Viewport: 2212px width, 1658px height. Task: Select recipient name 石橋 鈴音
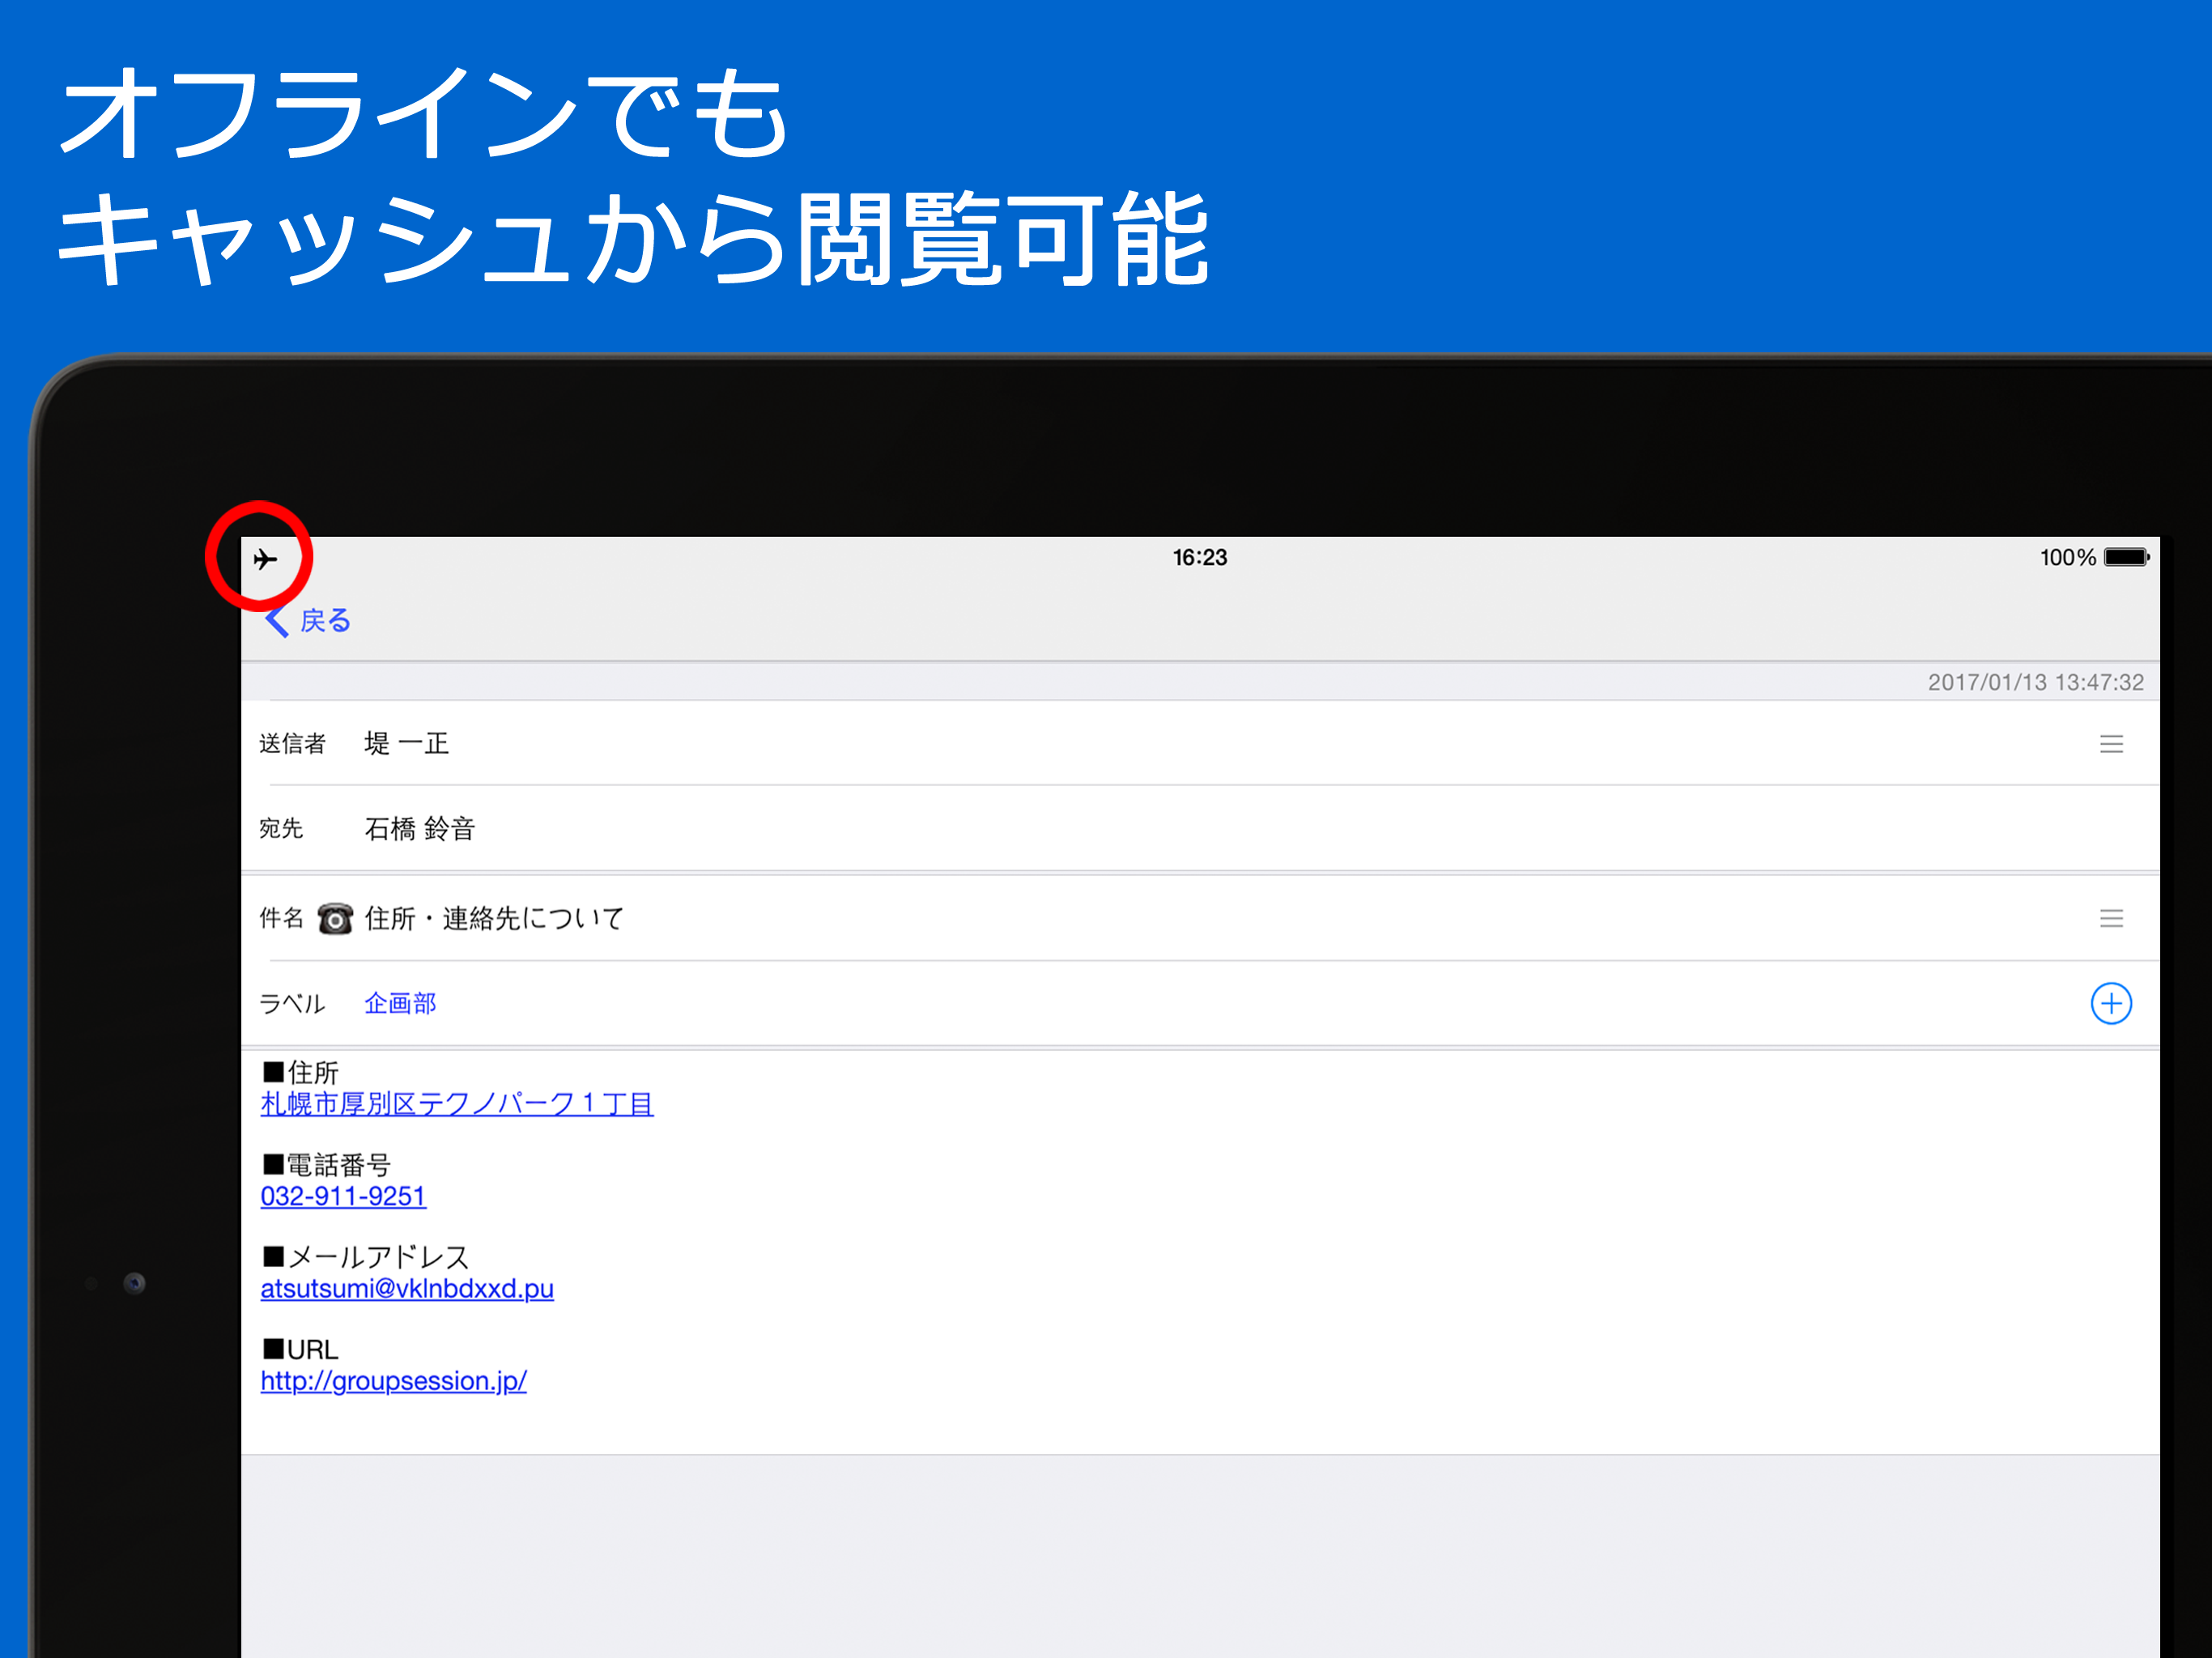pos(419,829)
